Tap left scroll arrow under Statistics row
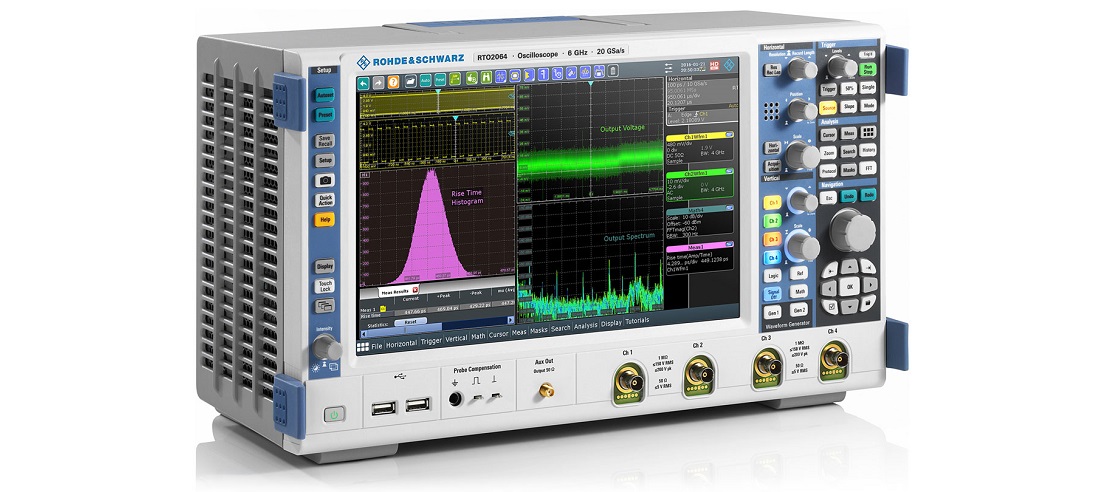The width and height of the screenshot is (1100, 492). click(x=363, y=334)
